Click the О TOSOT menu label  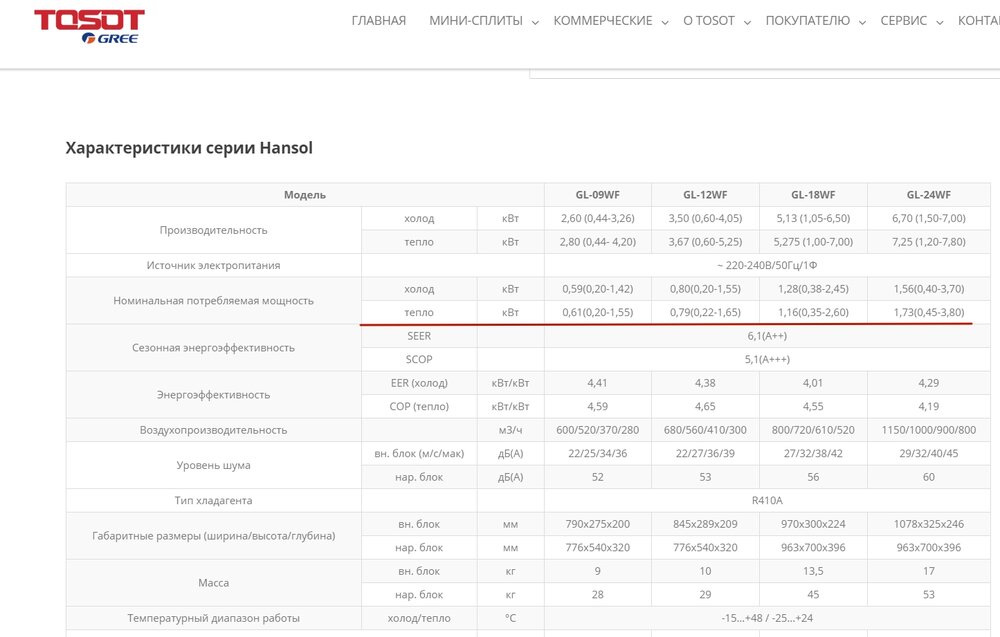(708, 21)
